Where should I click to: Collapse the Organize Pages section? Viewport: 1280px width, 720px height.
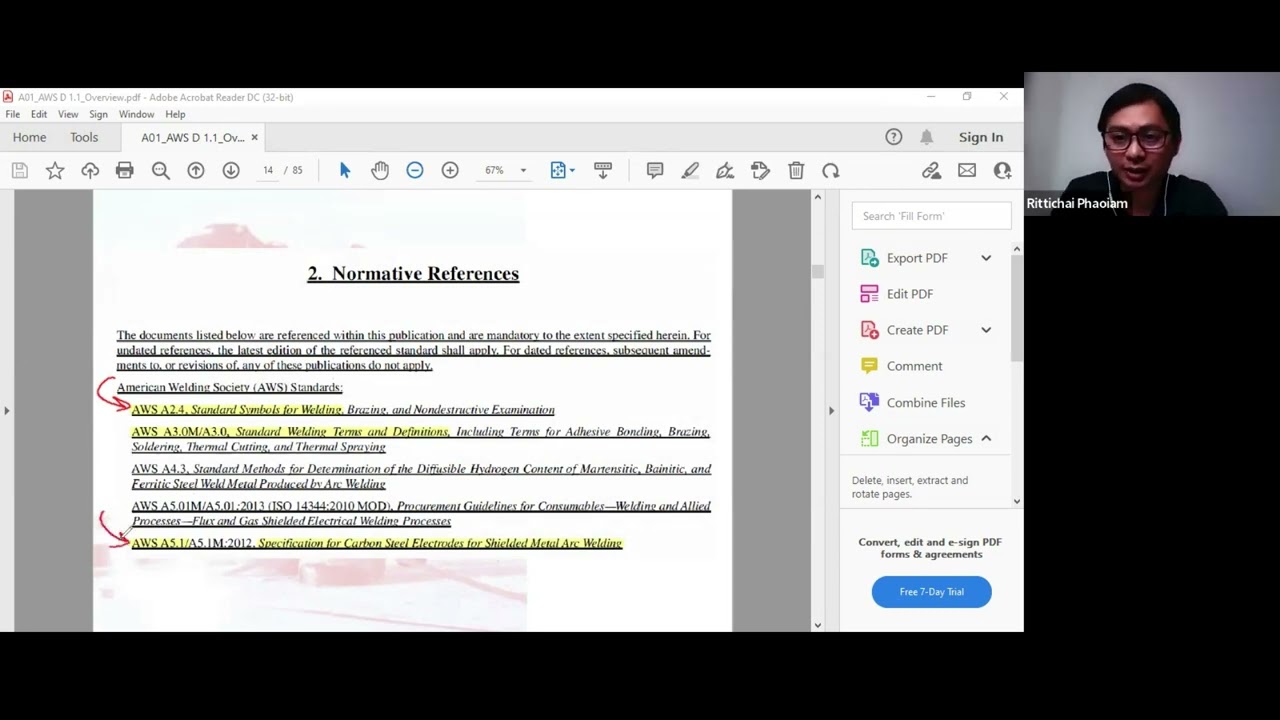pos(986,439)
